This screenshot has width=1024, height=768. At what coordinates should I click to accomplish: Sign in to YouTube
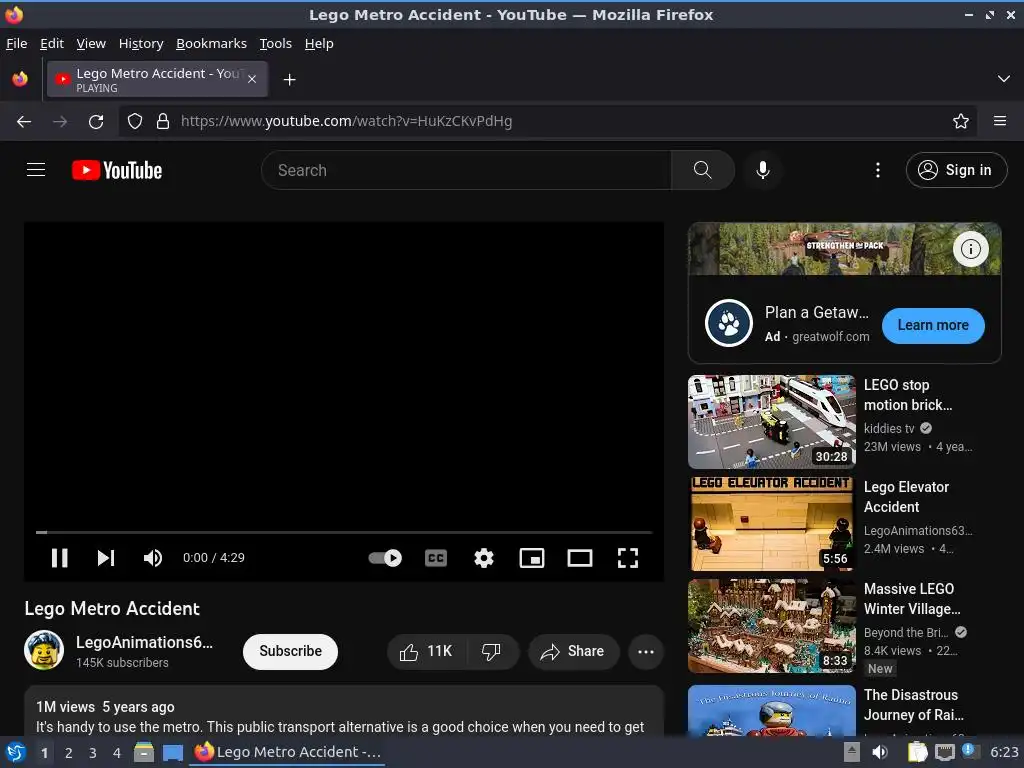956,170
